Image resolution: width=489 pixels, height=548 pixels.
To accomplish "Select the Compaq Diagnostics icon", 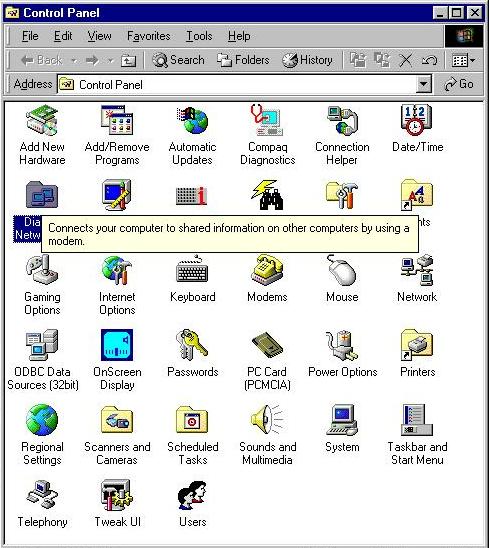I will (267, 121).
